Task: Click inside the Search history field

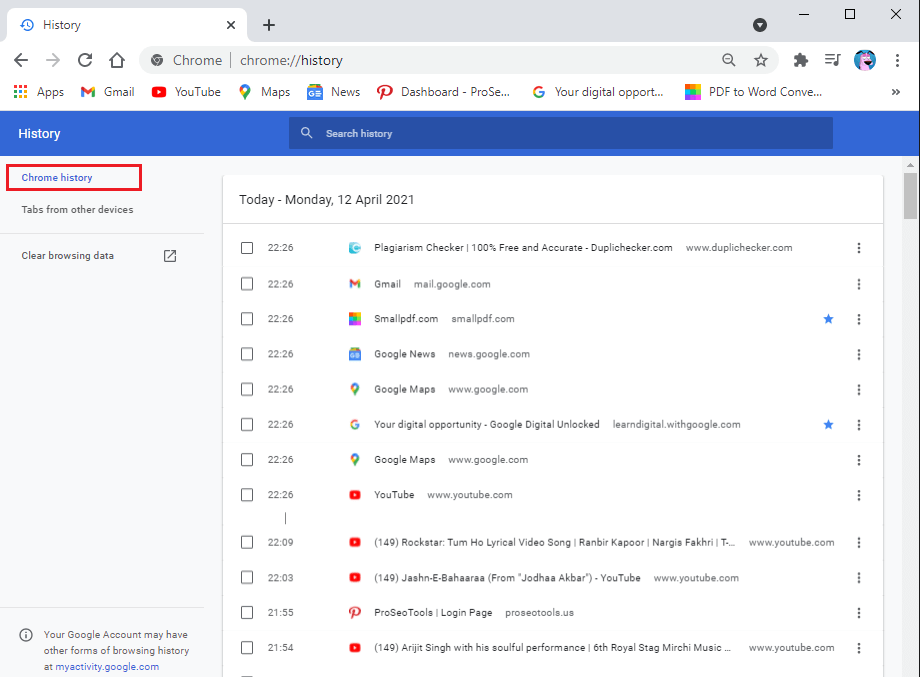Action: point(560,132)
